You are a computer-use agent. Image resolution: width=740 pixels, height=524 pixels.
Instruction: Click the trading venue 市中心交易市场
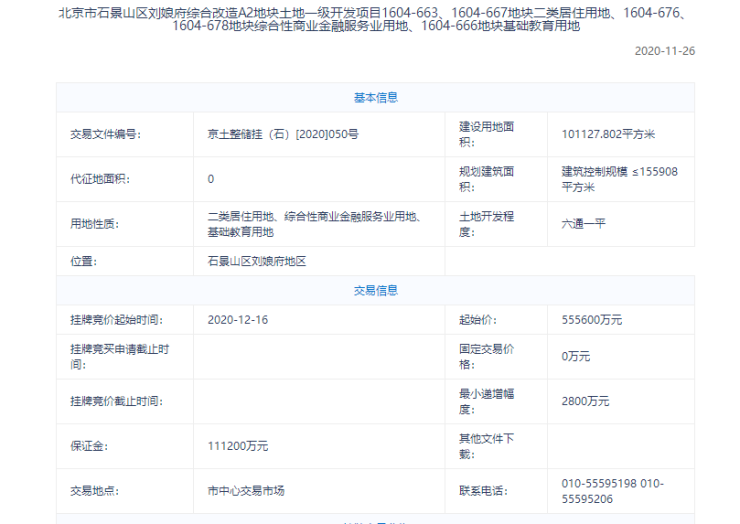(x=246, y=491)
